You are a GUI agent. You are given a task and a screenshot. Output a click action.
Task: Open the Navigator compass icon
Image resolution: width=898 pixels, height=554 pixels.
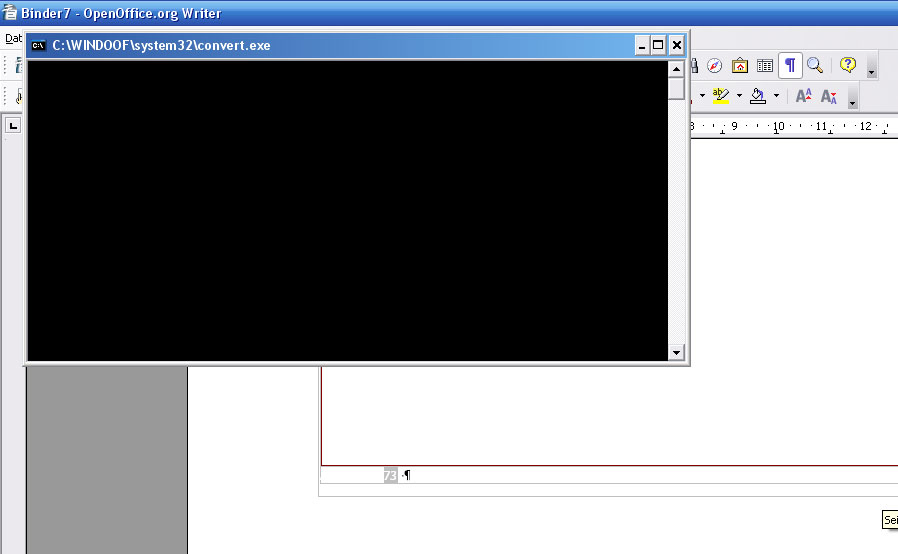(714, 66)
